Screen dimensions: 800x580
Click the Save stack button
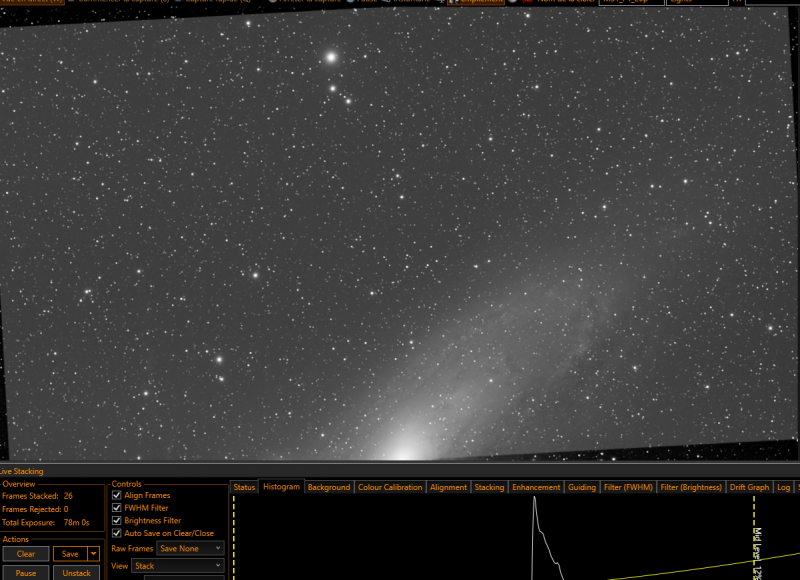point(70,553)
